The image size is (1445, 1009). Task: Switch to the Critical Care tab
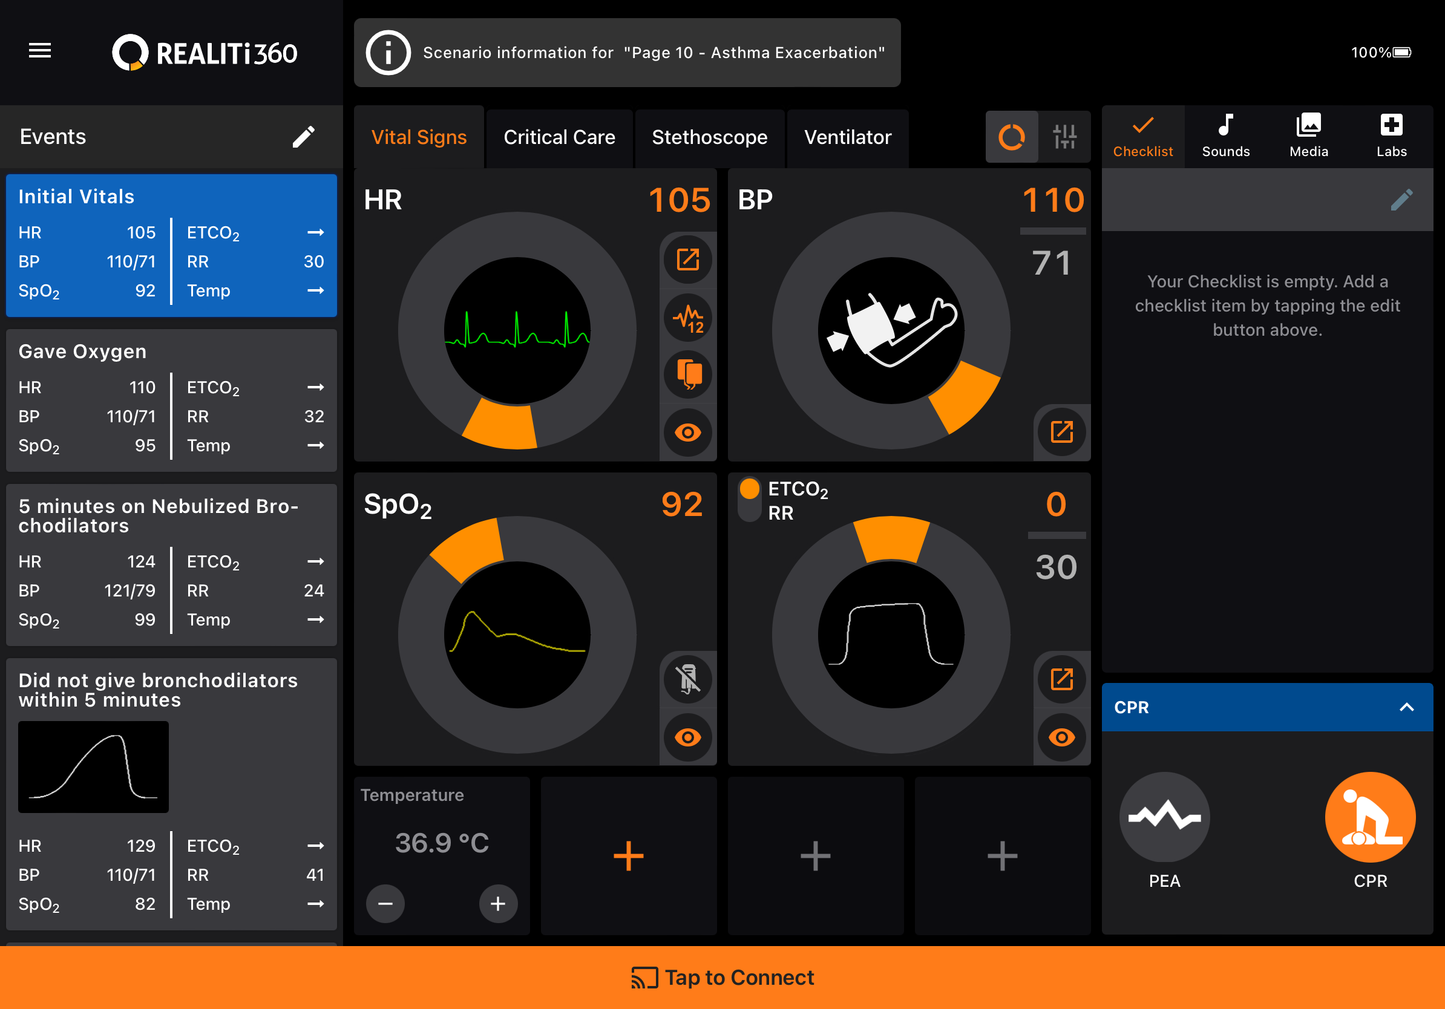pyautogui.click(x=559, y=137)
